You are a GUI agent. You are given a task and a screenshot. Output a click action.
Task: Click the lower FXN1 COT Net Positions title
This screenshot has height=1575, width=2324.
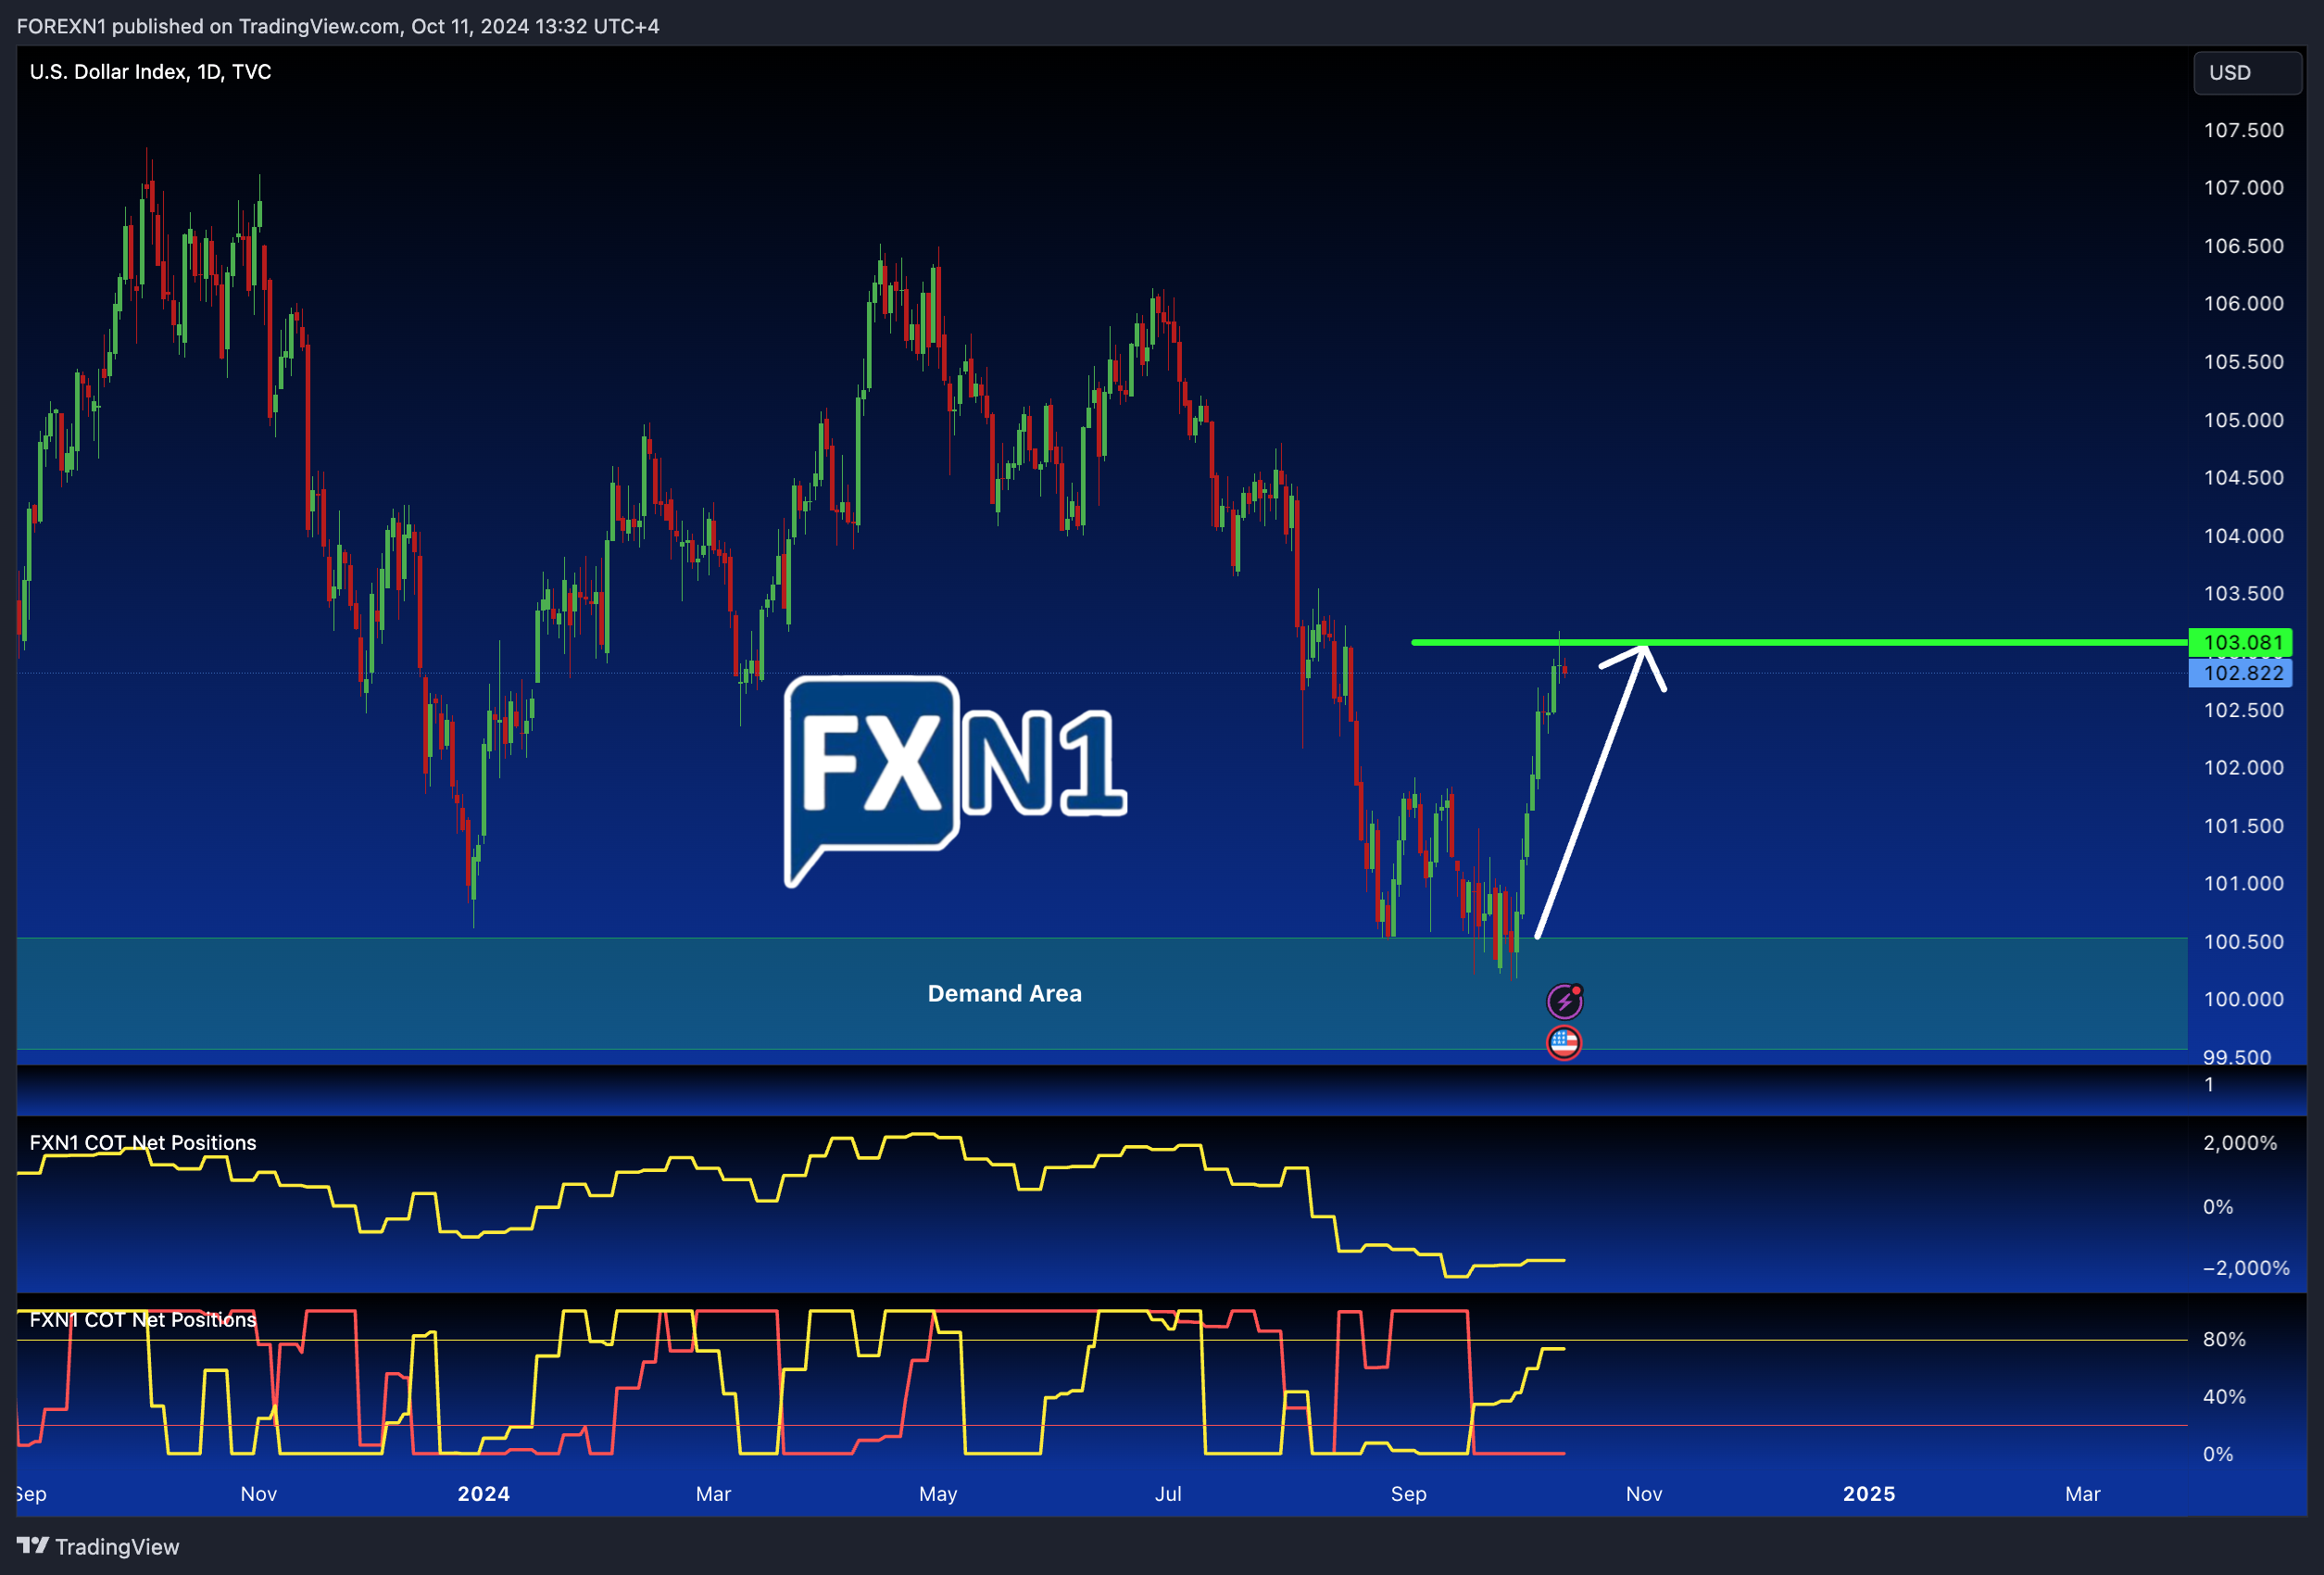tap(143, 1319)
